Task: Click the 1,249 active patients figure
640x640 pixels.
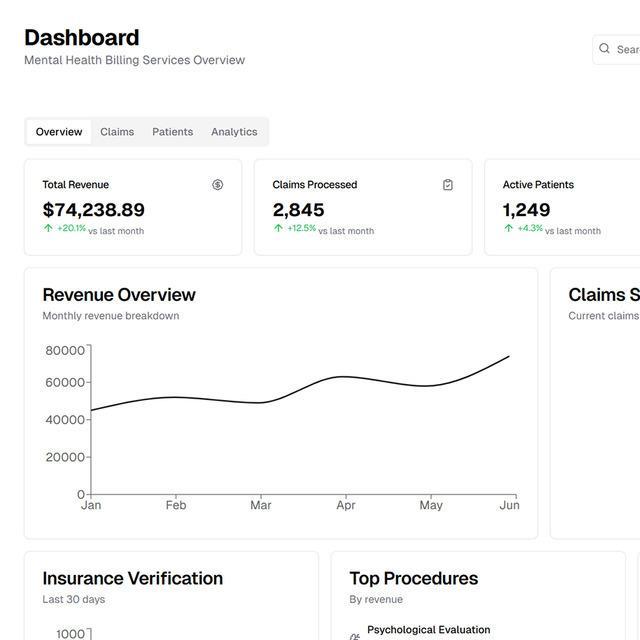Action: 526,210
